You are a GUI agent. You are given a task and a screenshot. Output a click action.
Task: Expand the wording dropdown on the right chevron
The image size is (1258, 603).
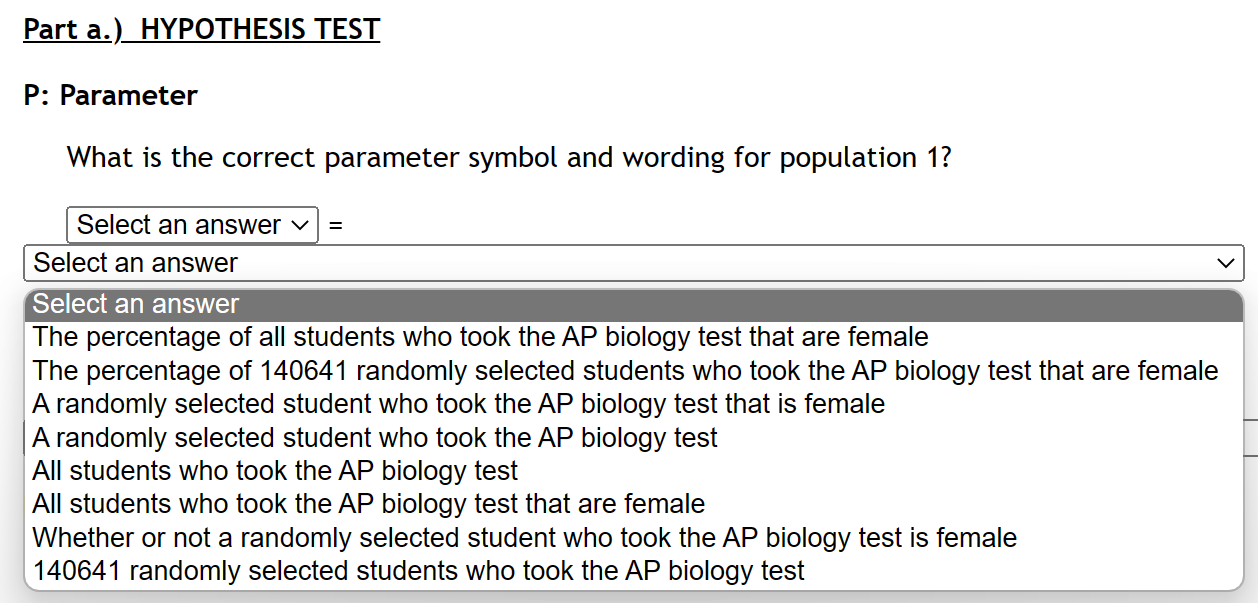click(x=1228, y=263)
